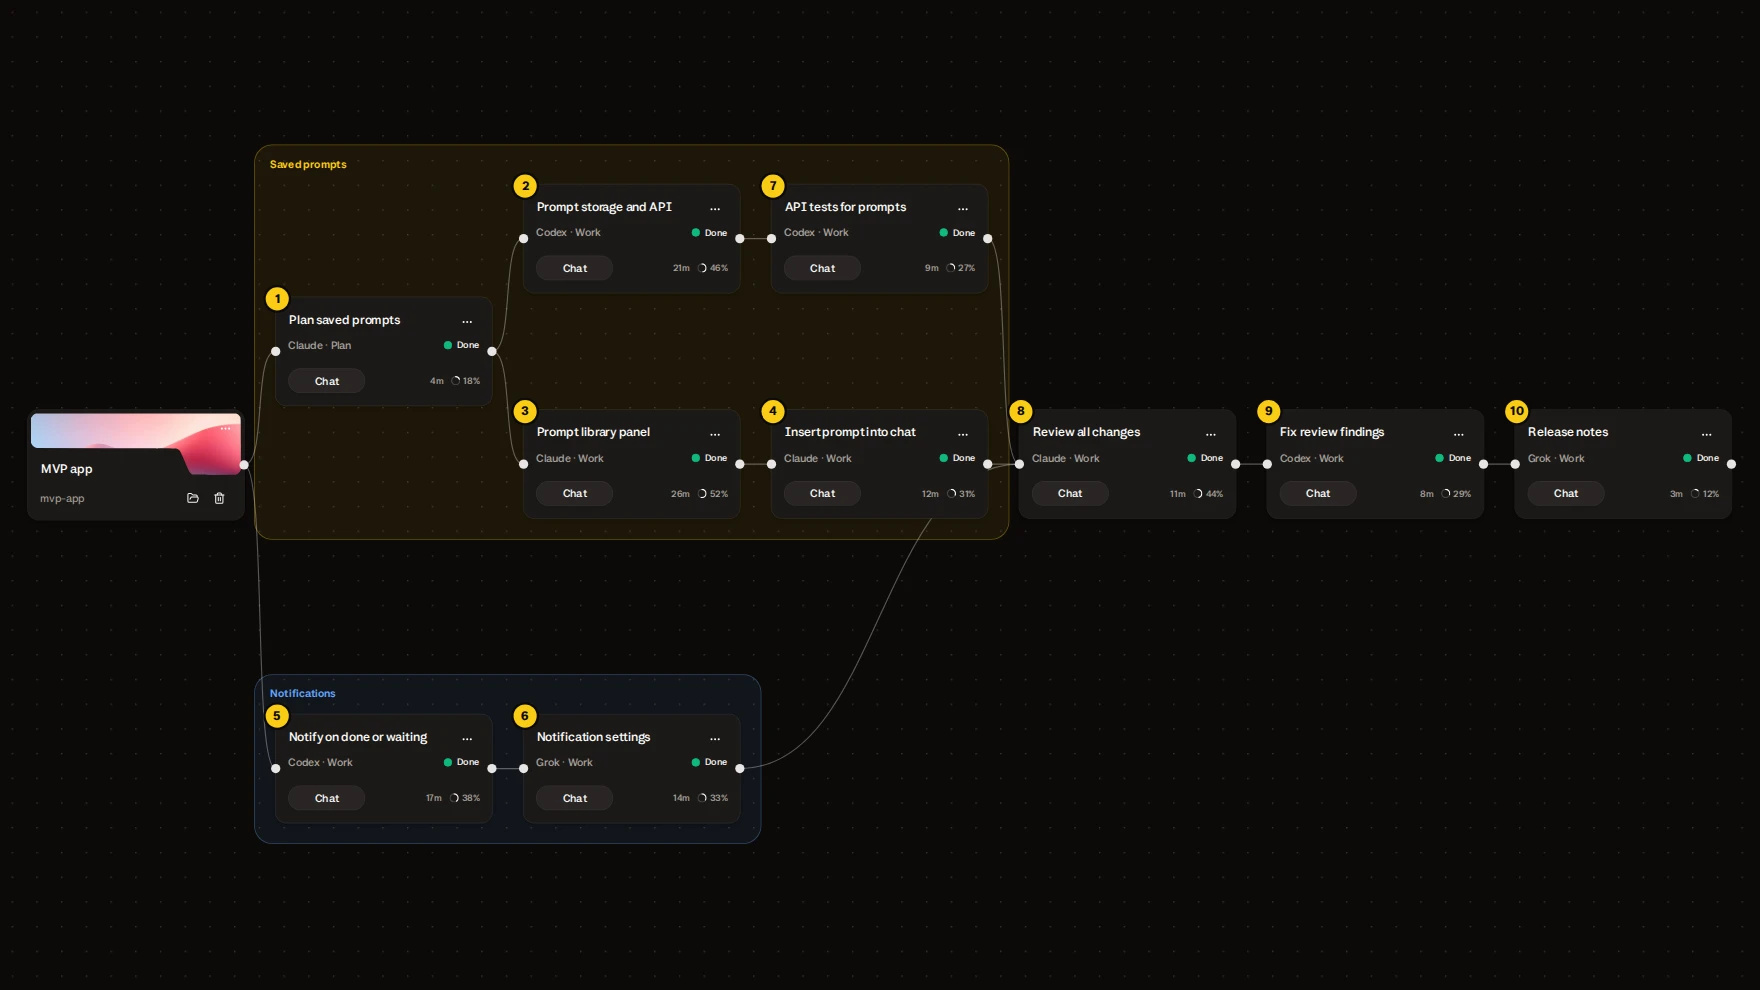Open ellipsis menu on the MVP app card
1760x990 pixels.
pyautogui.click(x=226, y=428)
